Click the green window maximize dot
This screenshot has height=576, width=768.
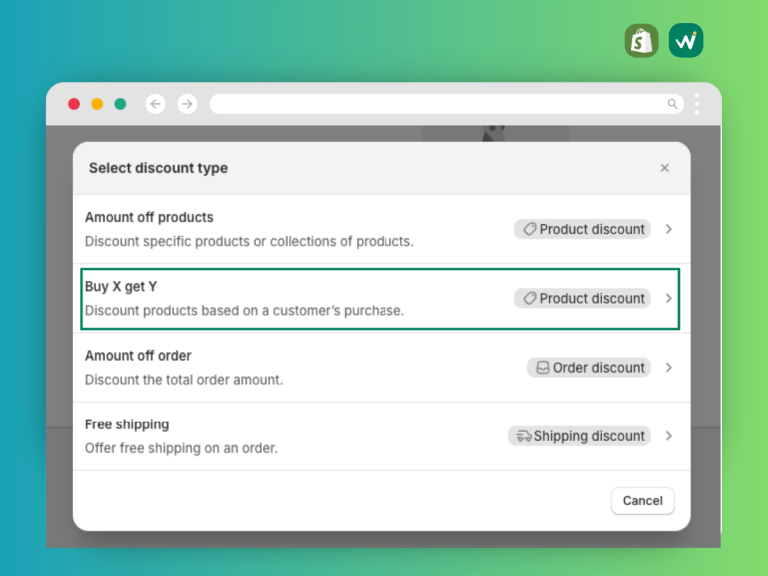[120, 104]
